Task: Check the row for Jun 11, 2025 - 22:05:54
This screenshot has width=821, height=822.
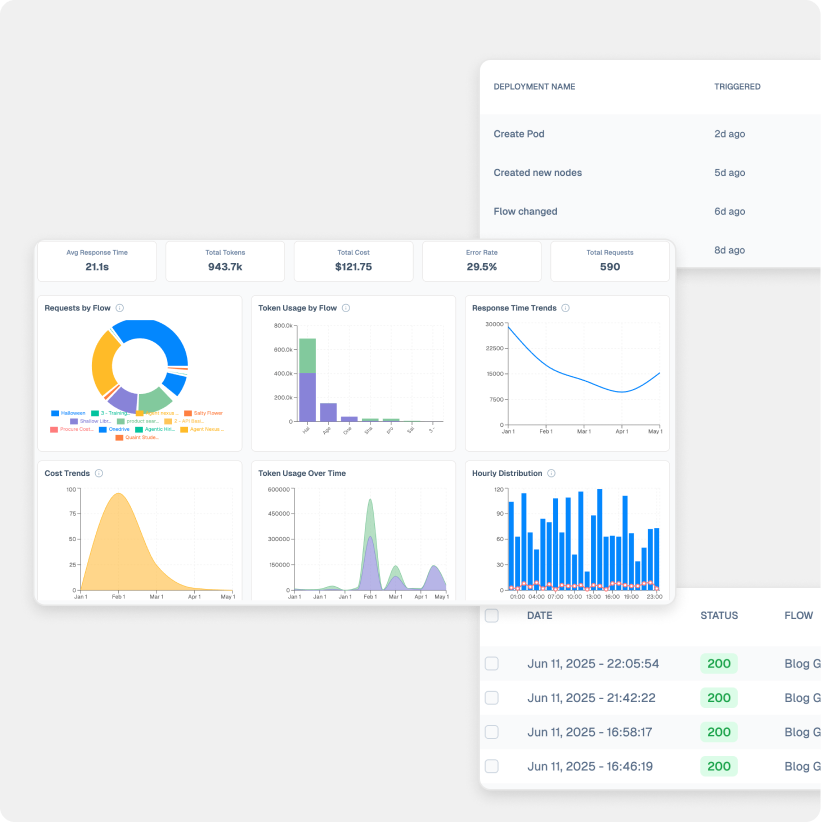Action: (x=492, y=664)
